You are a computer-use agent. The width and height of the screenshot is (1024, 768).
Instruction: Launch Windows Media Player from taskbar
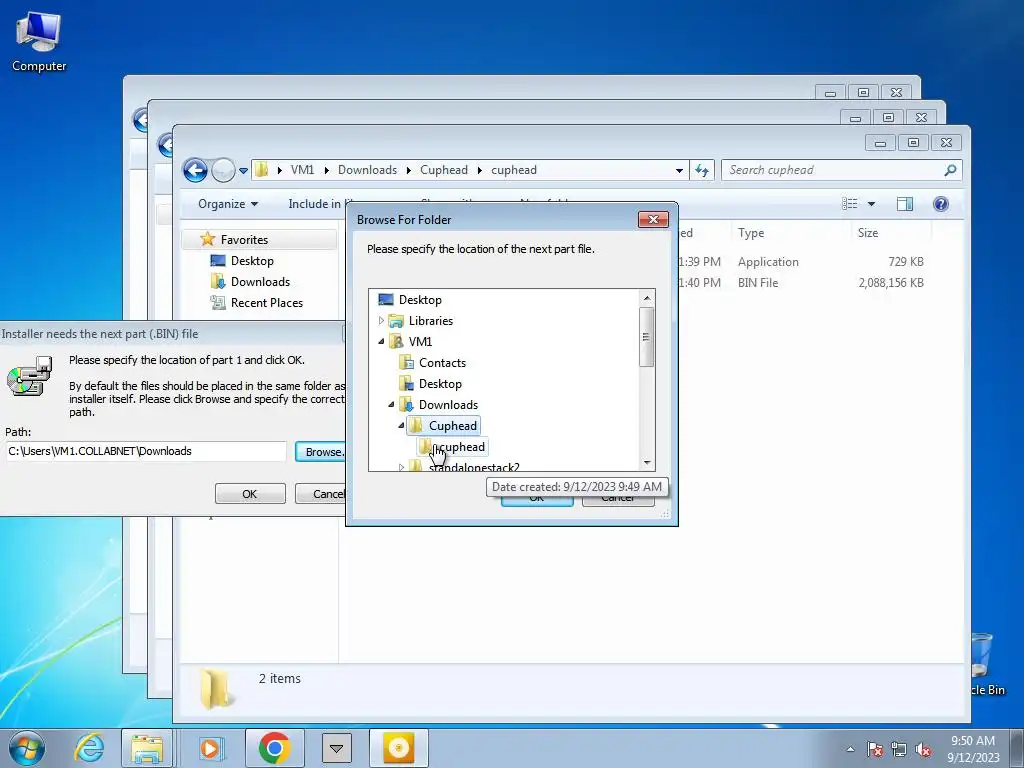pyautogui.click(x=211, y=748)
